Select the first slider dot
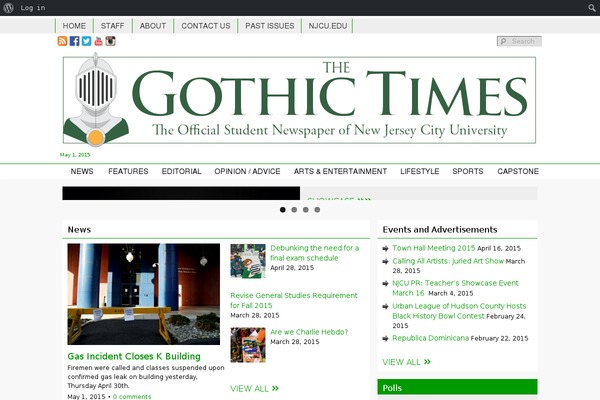The height and width of the screenshot is (400, 600). [283, 210]
